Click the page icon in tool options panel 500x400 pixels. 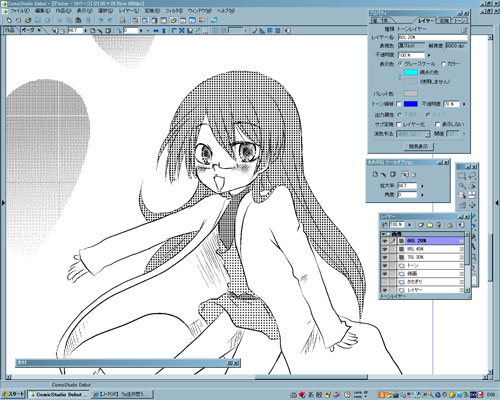click(375, 174)
